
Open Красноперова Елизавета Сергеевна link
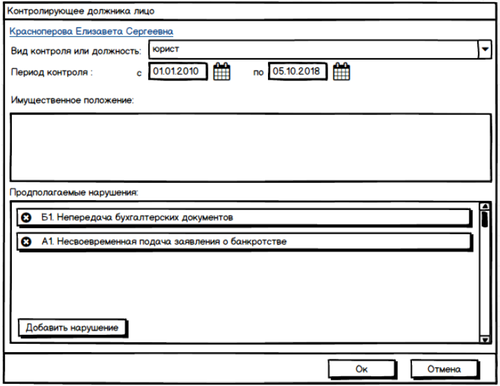click(91, 31)
